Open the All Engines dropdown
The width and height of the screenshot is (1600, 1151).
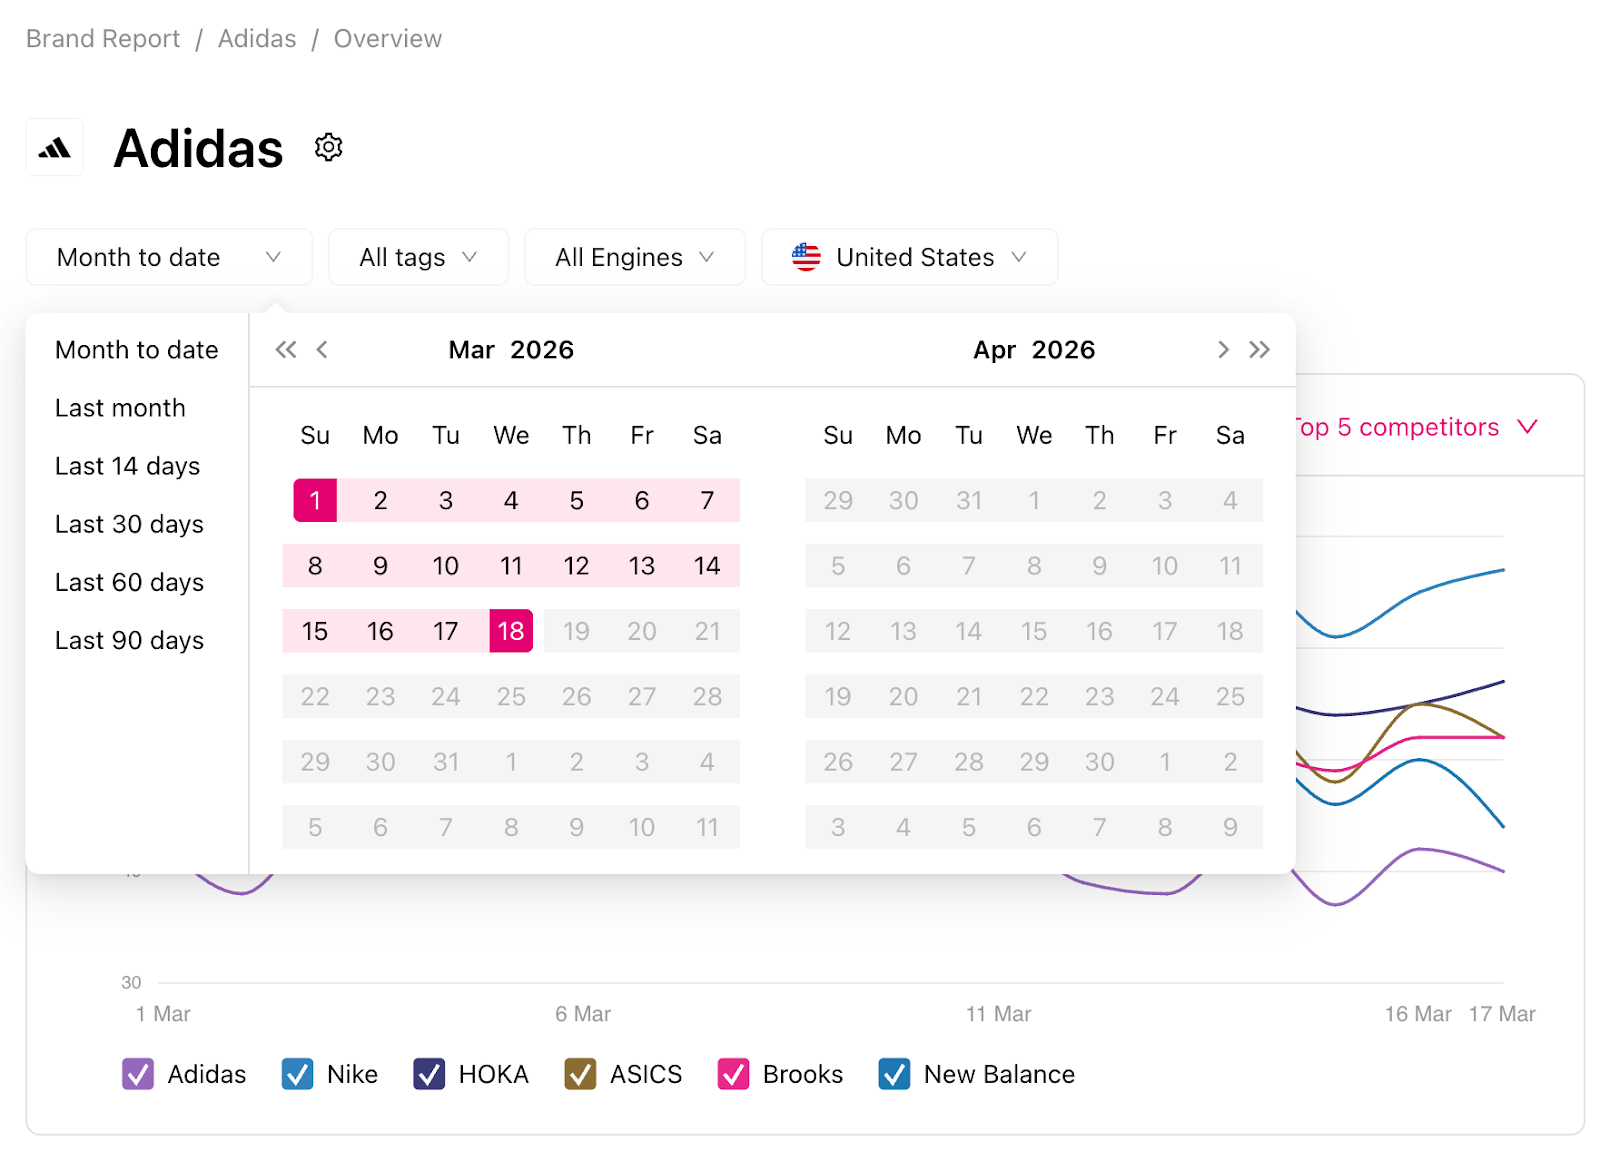point(634,257)
